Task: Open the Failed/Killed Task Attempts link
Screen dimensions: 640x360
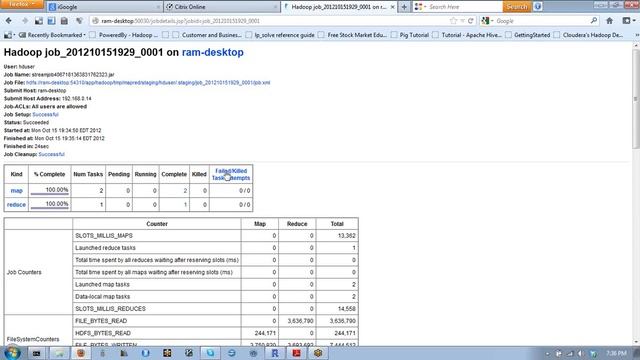Action: 231,174
